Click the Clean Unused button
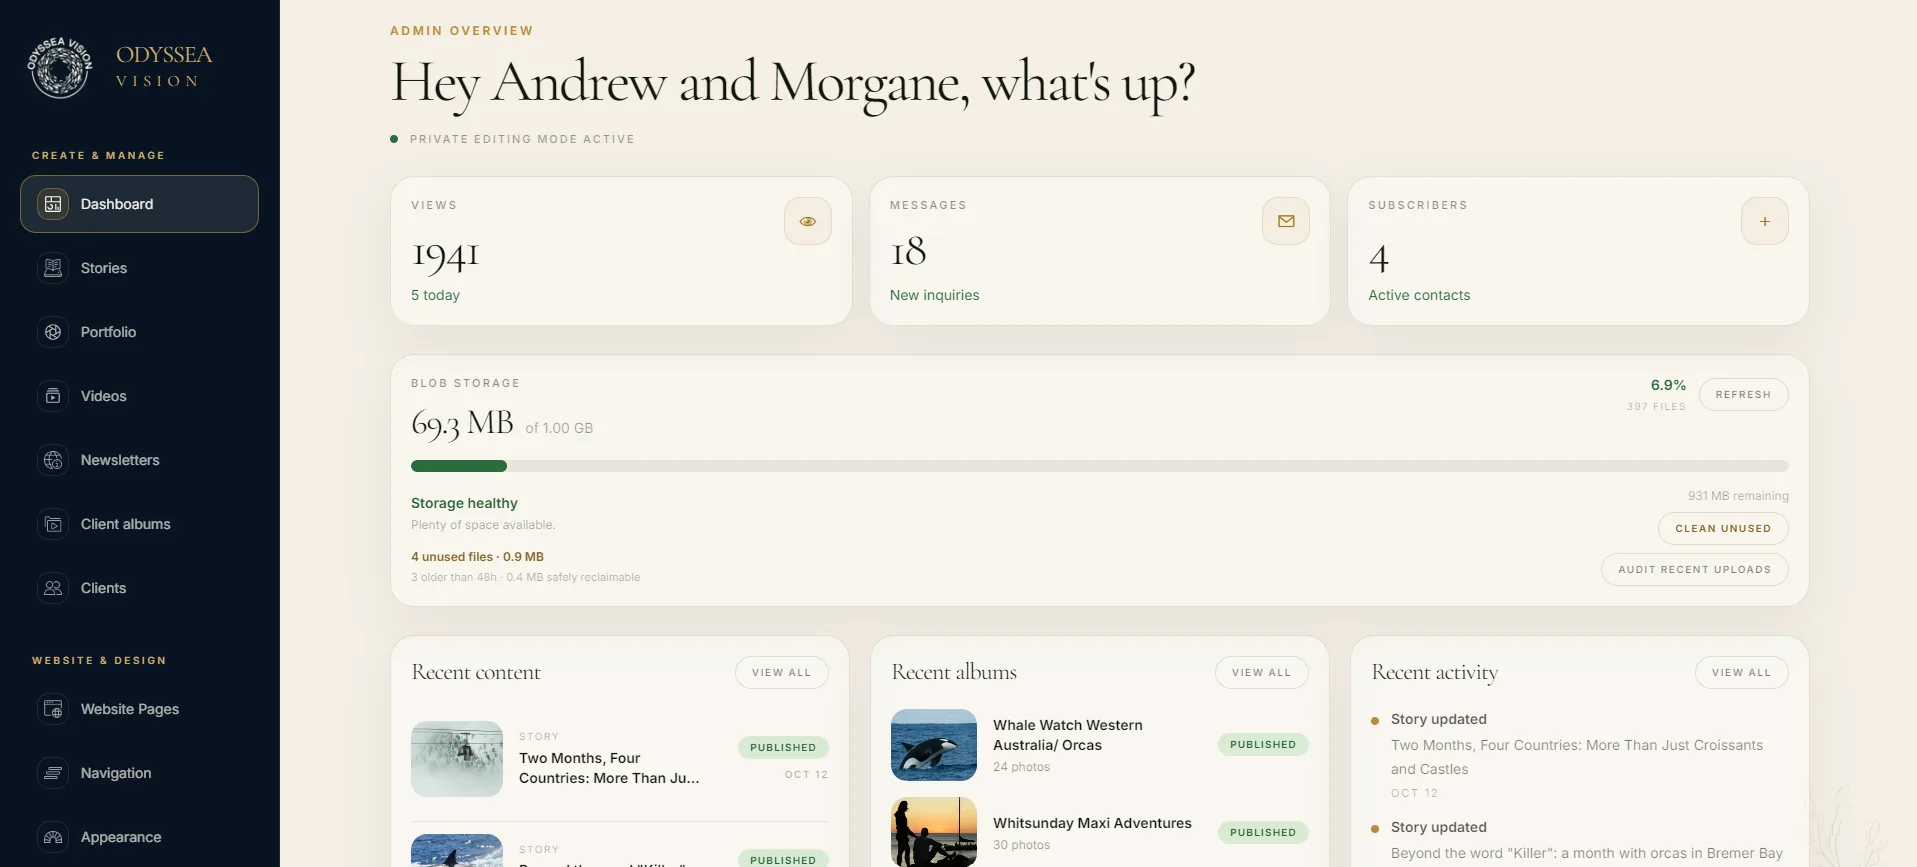 (x=1723, y=528)
